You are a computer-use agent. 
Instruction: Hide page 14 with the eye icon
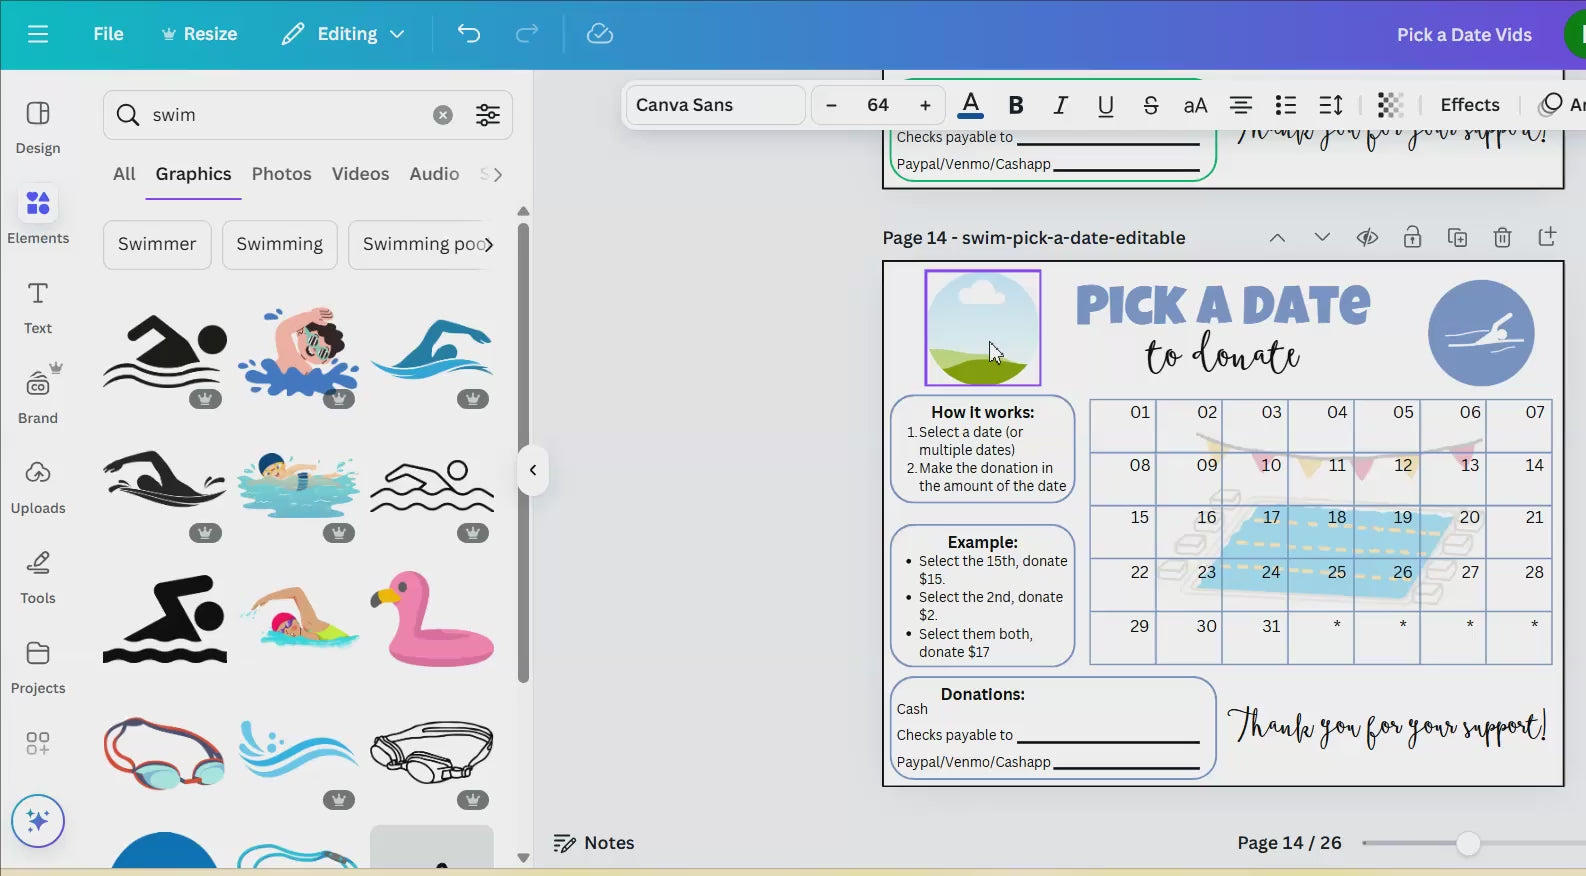[1367, 237]
